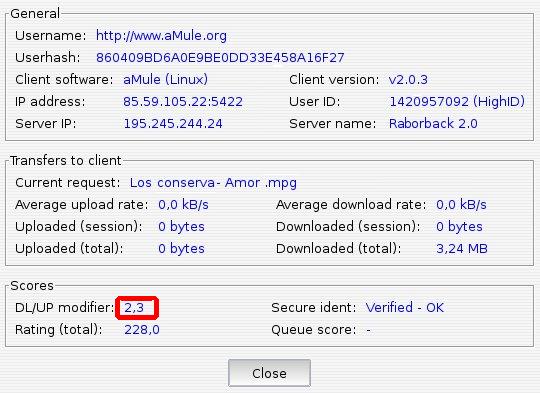This screenshot has height=393, width=540.
Task: Click the Username: label
Action: click(x=51, y=36)
